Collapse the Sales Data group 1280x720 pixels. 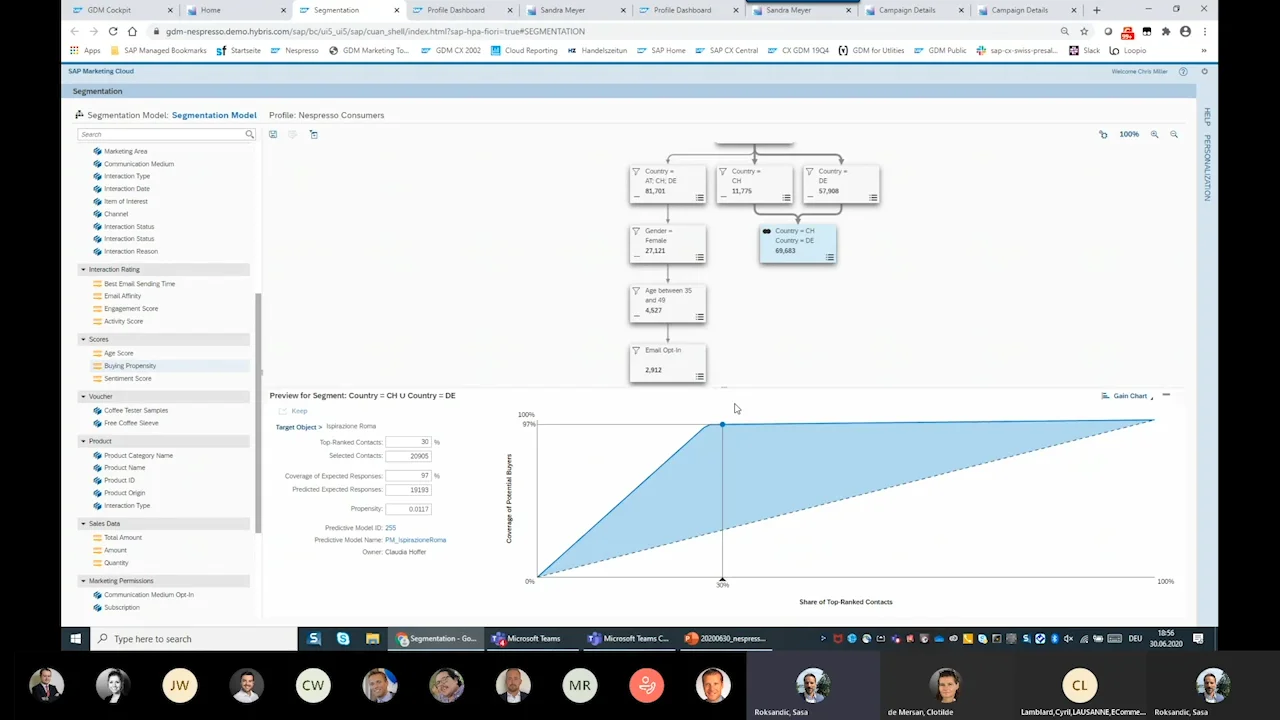[83, 524]
